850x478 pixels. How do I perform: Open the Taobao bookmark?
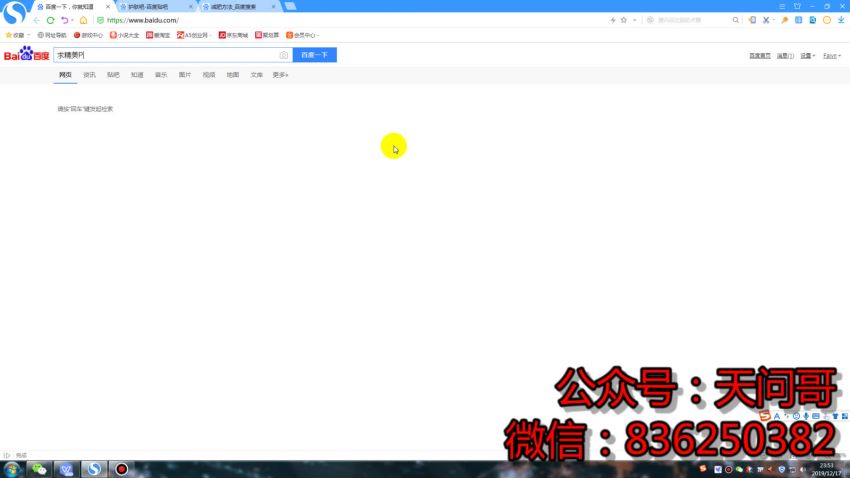(158, 35)
